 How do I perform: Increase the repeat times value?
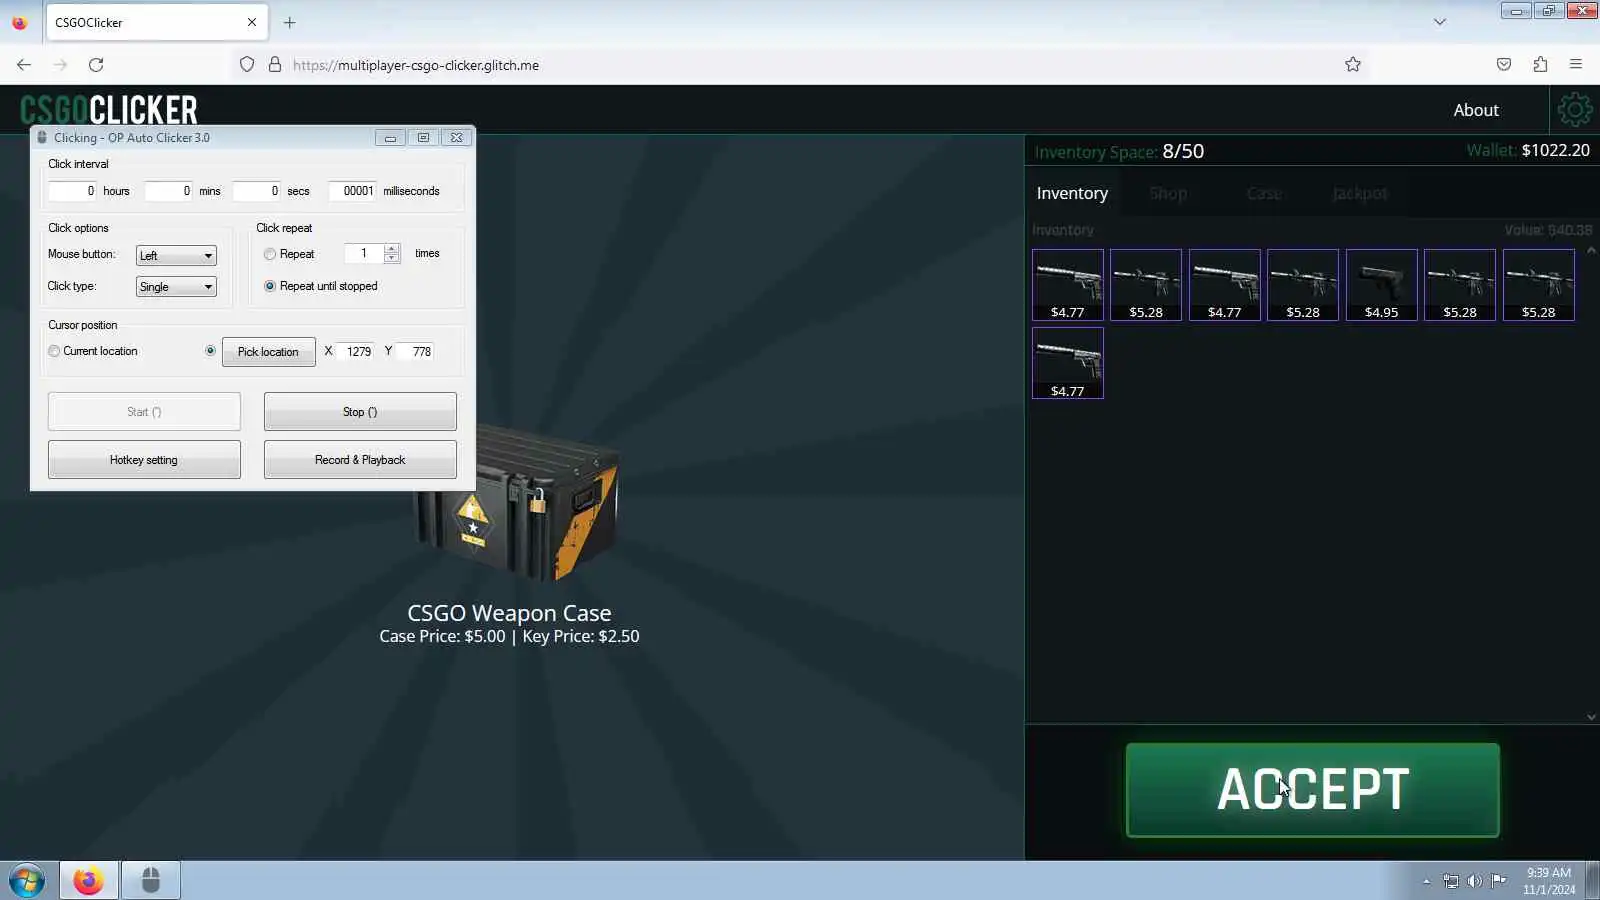392,249
